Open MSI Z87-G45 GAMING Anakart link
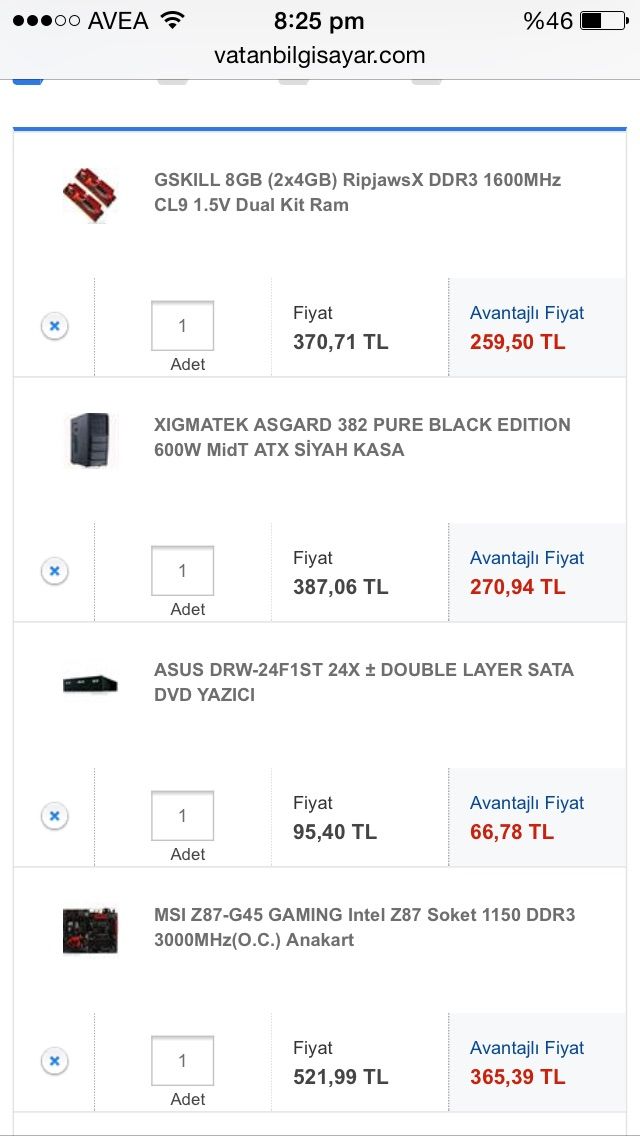 point(364,927)
